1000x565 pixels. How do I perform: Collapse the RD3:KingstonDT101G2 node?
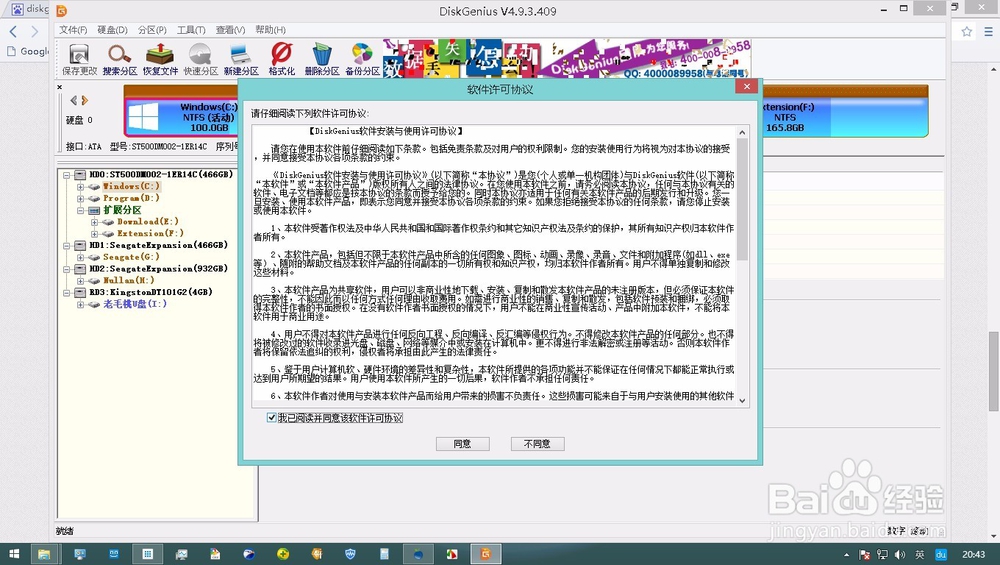(66, 293)
